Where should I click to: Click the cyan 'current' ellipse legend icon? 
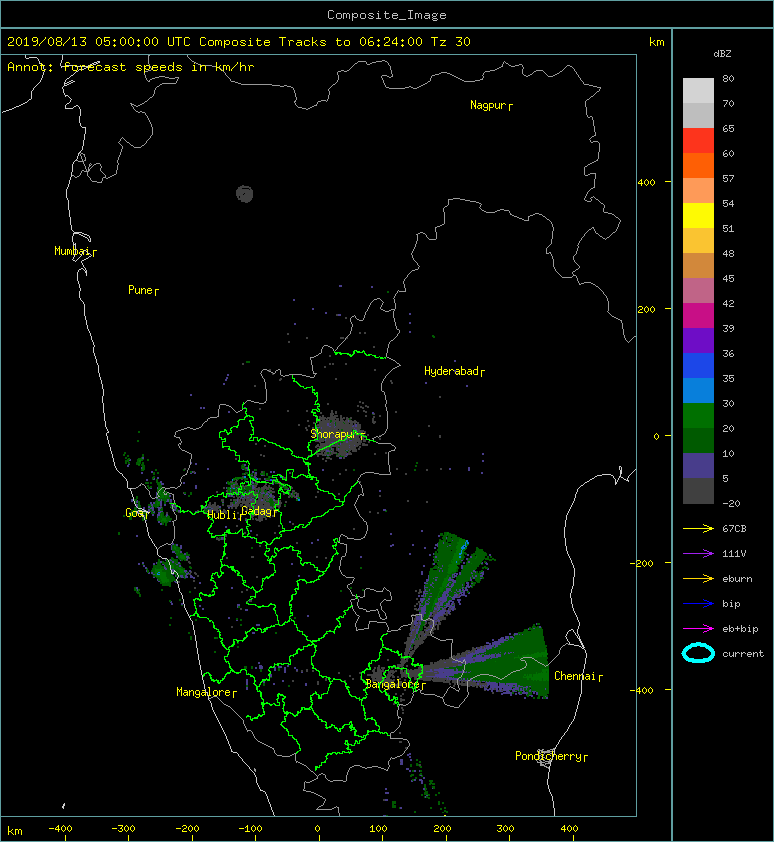click(x=698, y=653)
